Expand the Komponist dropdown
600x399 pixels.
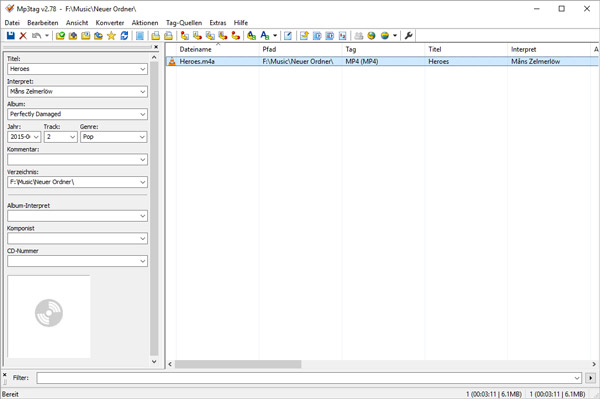coord(142,239)
